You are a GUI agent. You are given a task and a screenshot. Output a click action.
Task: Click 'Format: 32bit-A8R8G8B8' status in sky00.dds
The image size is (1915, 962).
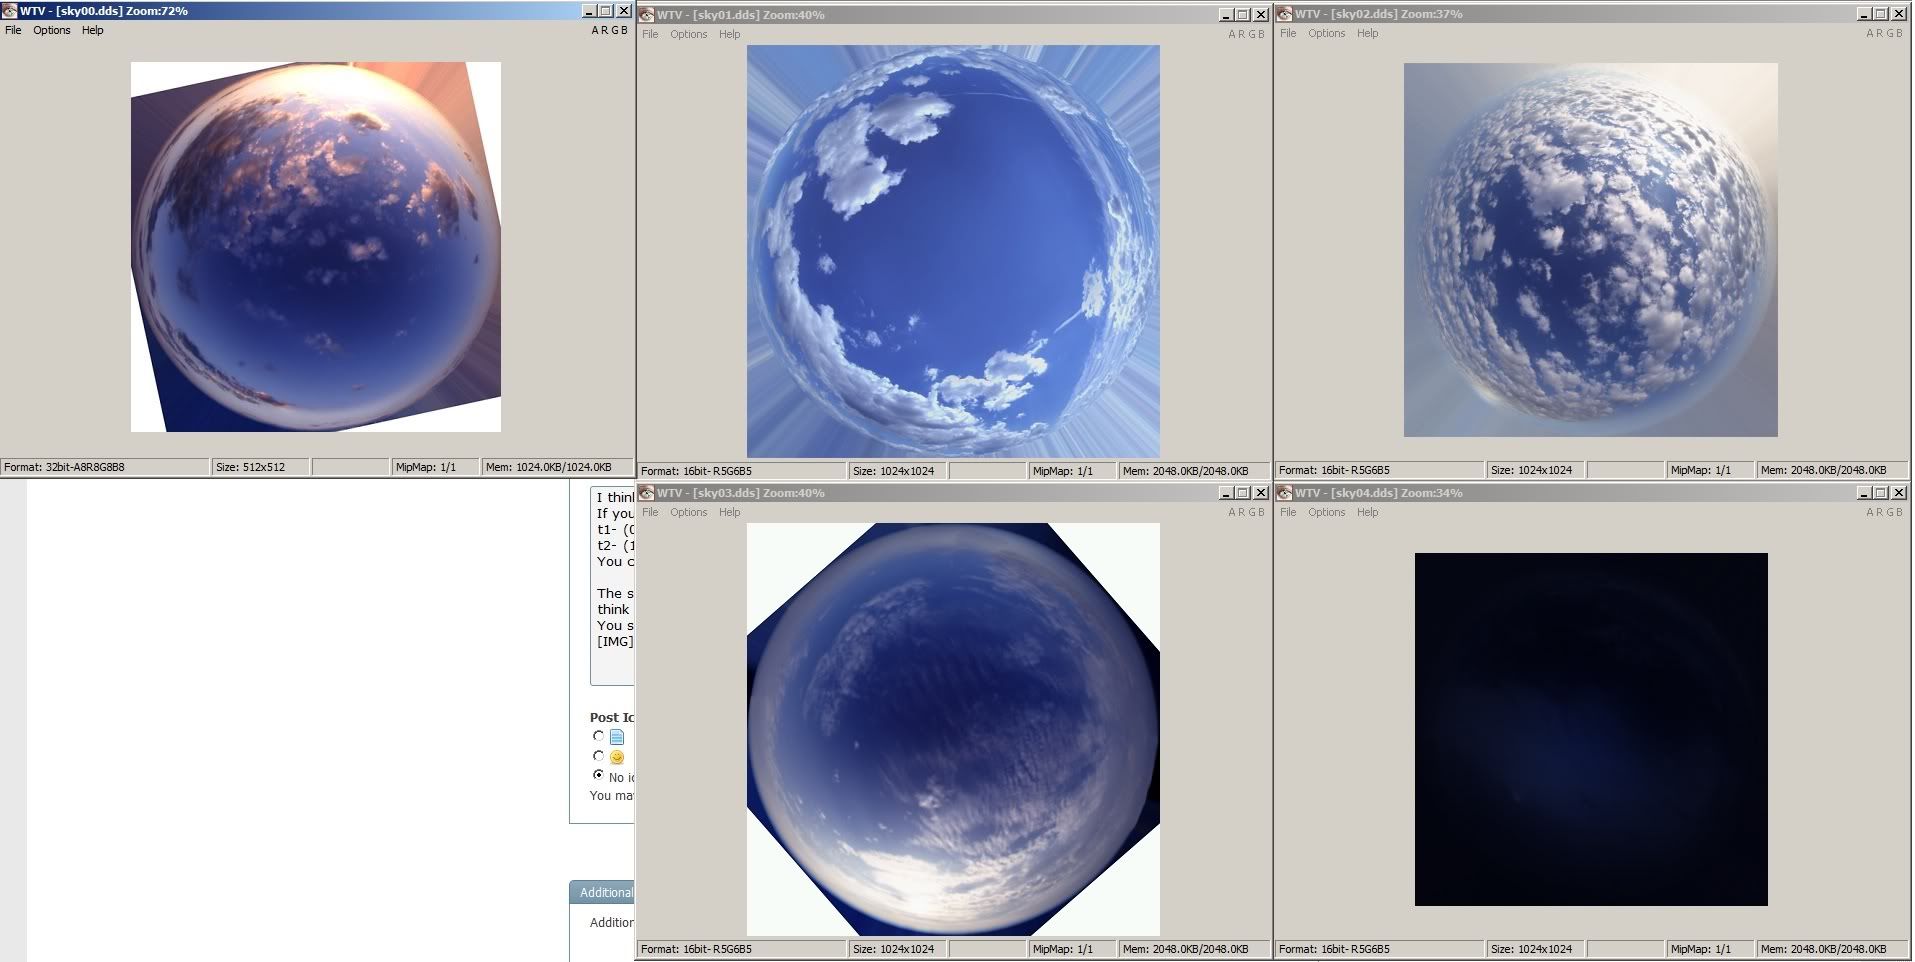click(x=105, y=467)
